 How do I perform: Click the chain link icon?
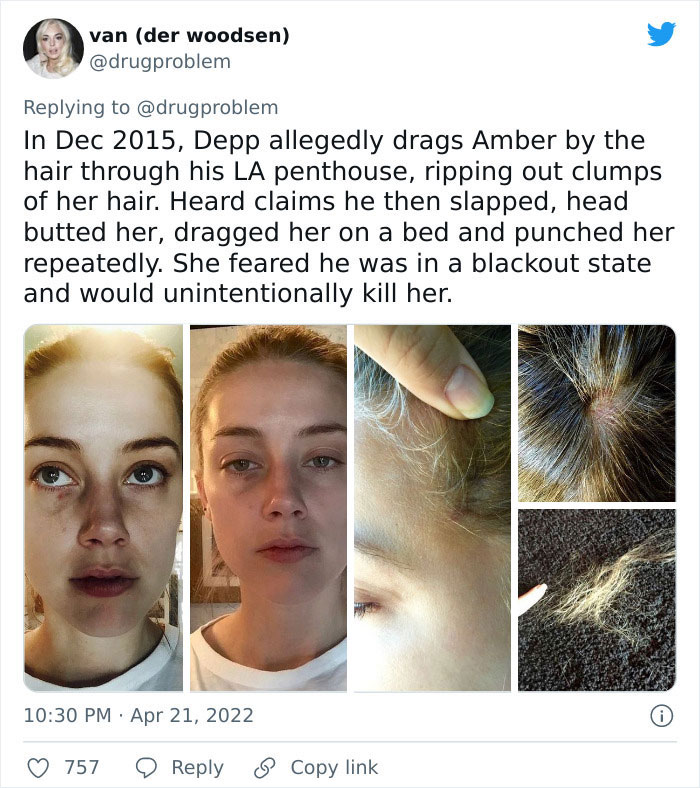tap(264, 768)
